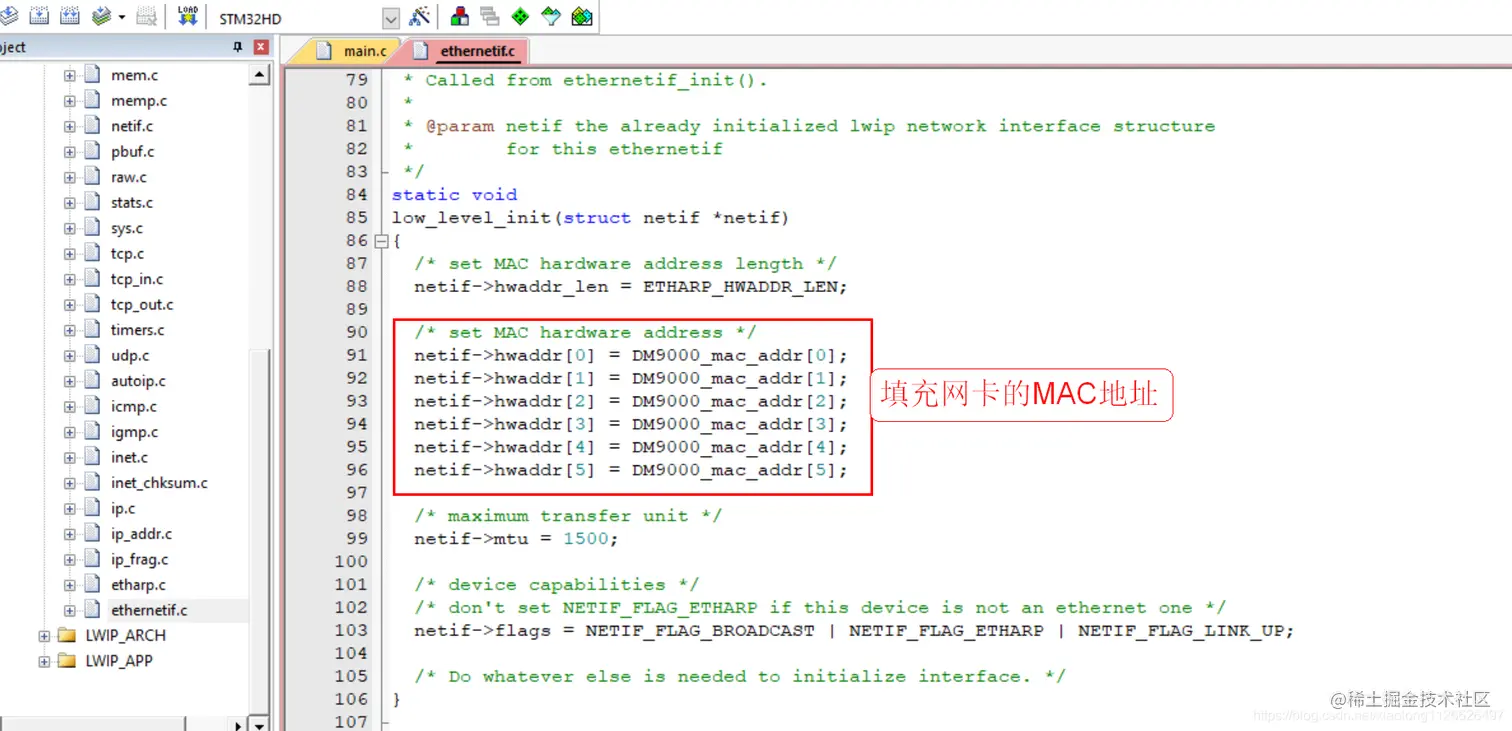Open Manage Run-Time Environment green diamond
This screenshot has width=1512, height=731.
pos(520,16)
